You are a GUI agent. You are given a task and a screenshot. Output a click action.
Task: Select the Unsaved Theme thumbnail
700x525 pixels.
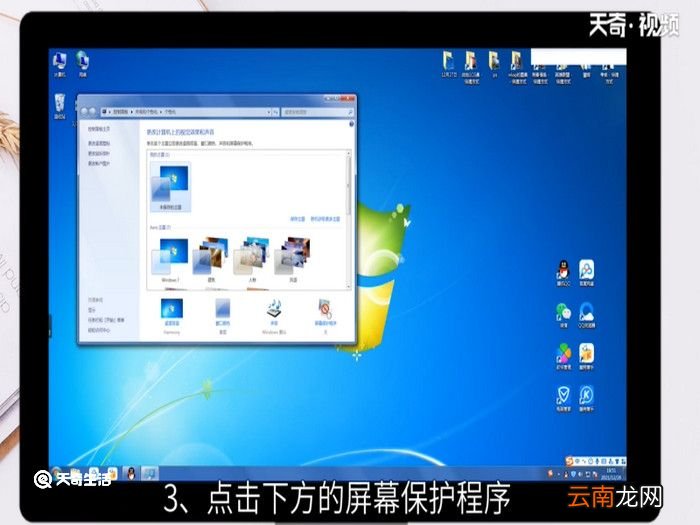click(171, 187)
